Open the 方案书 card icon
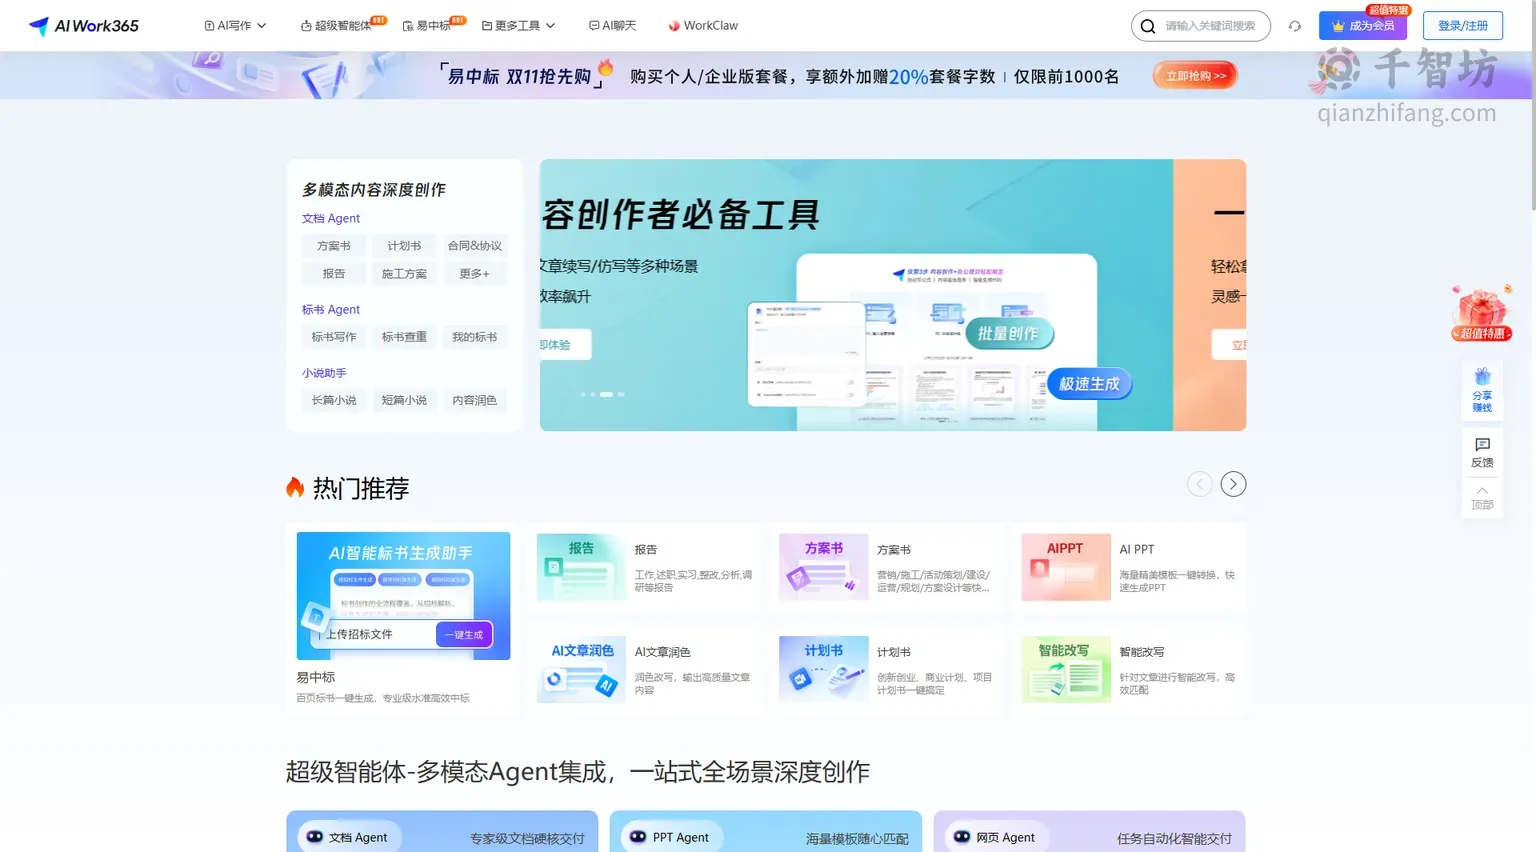This screenshot has height=852, width=1536. pos(823,567)
